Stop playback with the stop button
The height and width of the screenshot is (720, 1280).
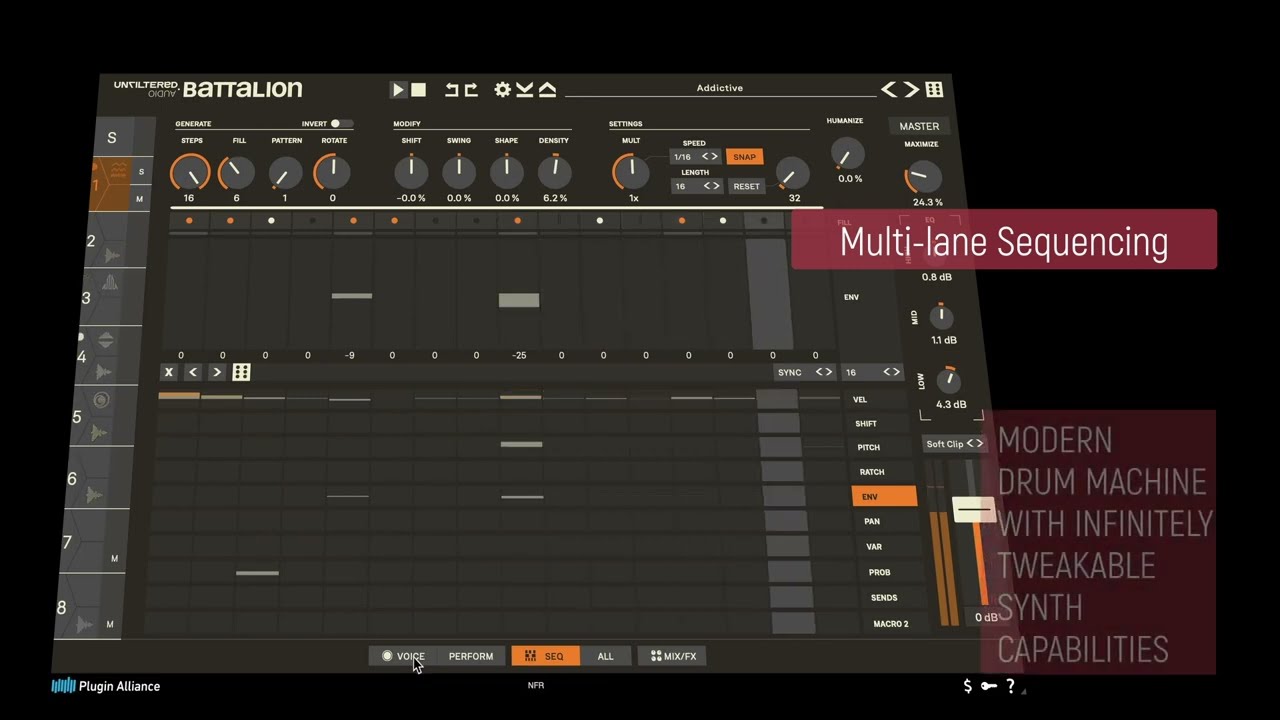[419, 90]
